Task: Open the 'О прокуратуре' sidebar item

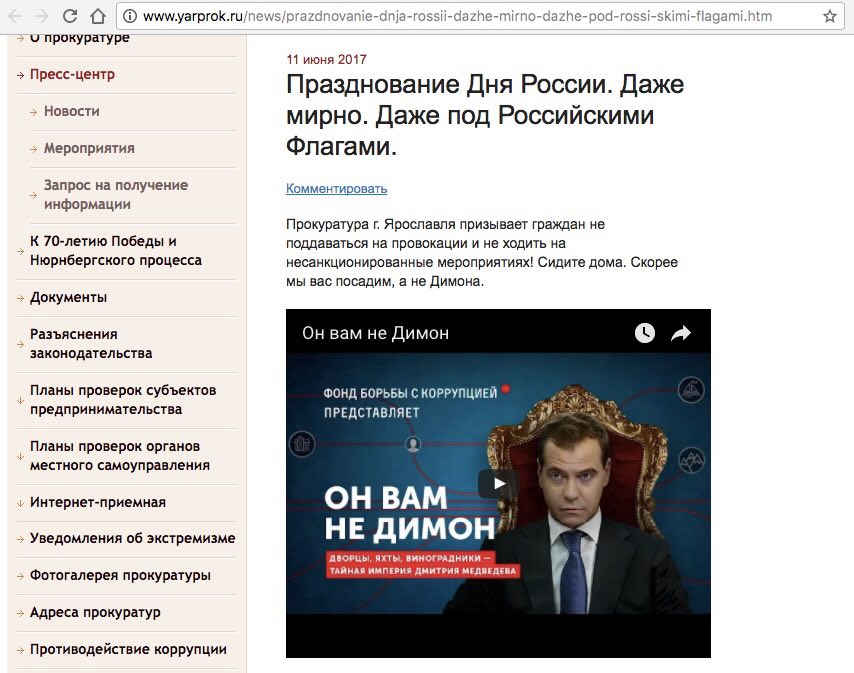Action: point(80,38)
